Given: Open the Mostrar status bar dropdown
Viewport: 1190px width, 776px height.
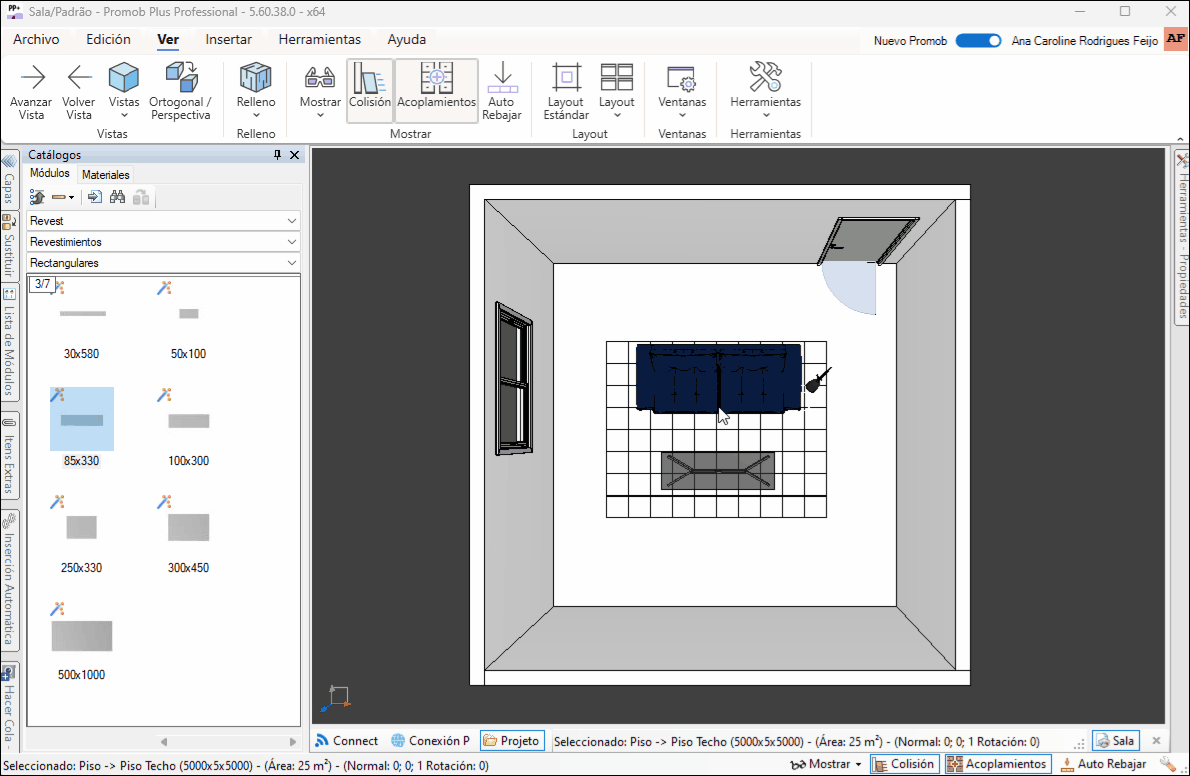Looking at the screenshot, I should coord(826,764).
